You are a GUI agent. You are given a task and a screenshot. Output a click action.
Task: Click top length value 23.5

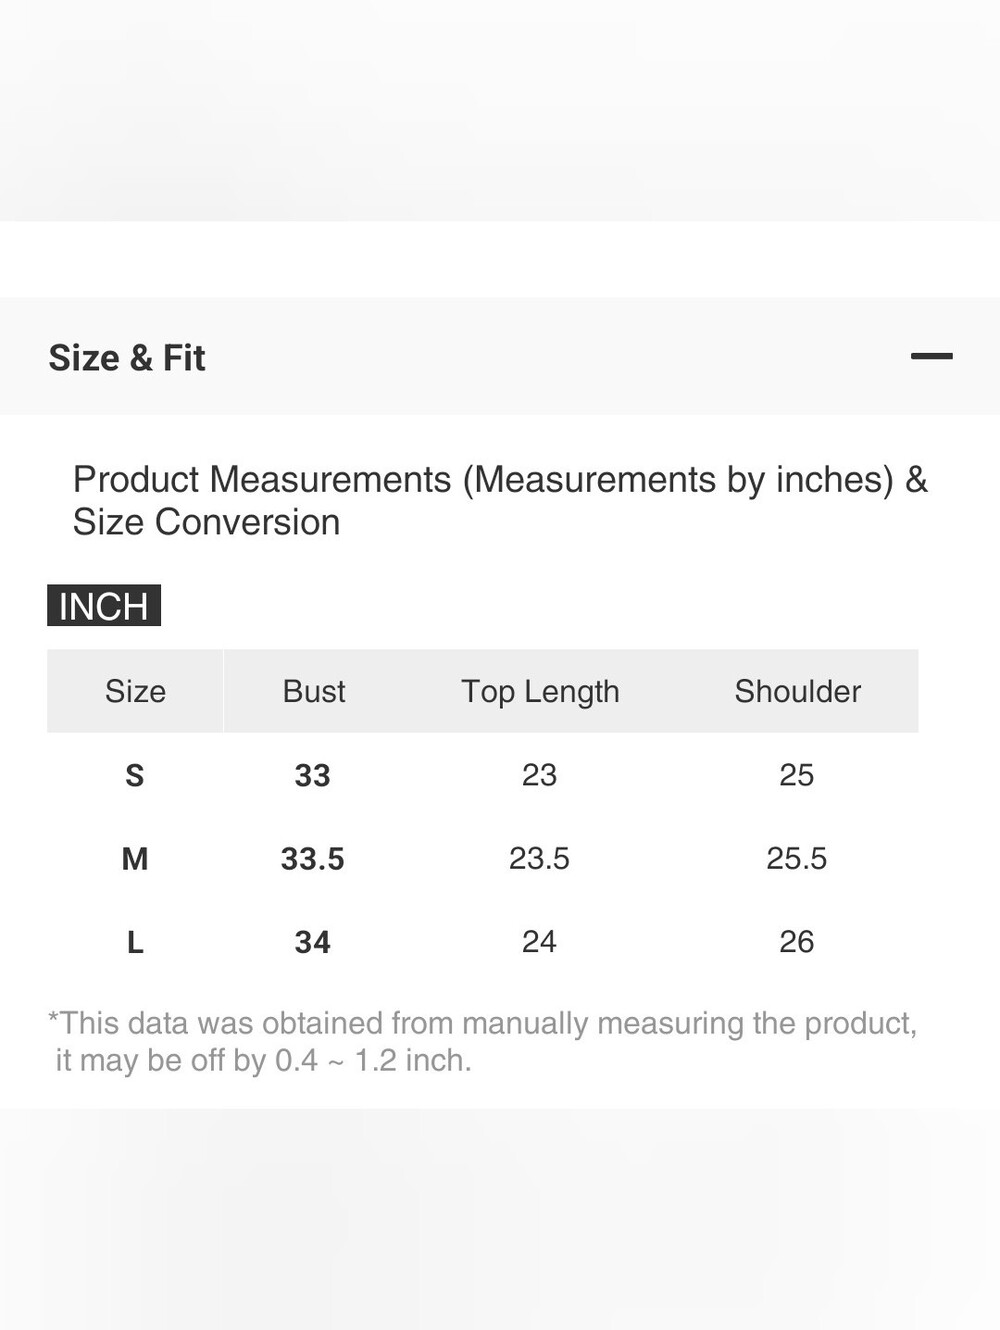pos(539,858)
